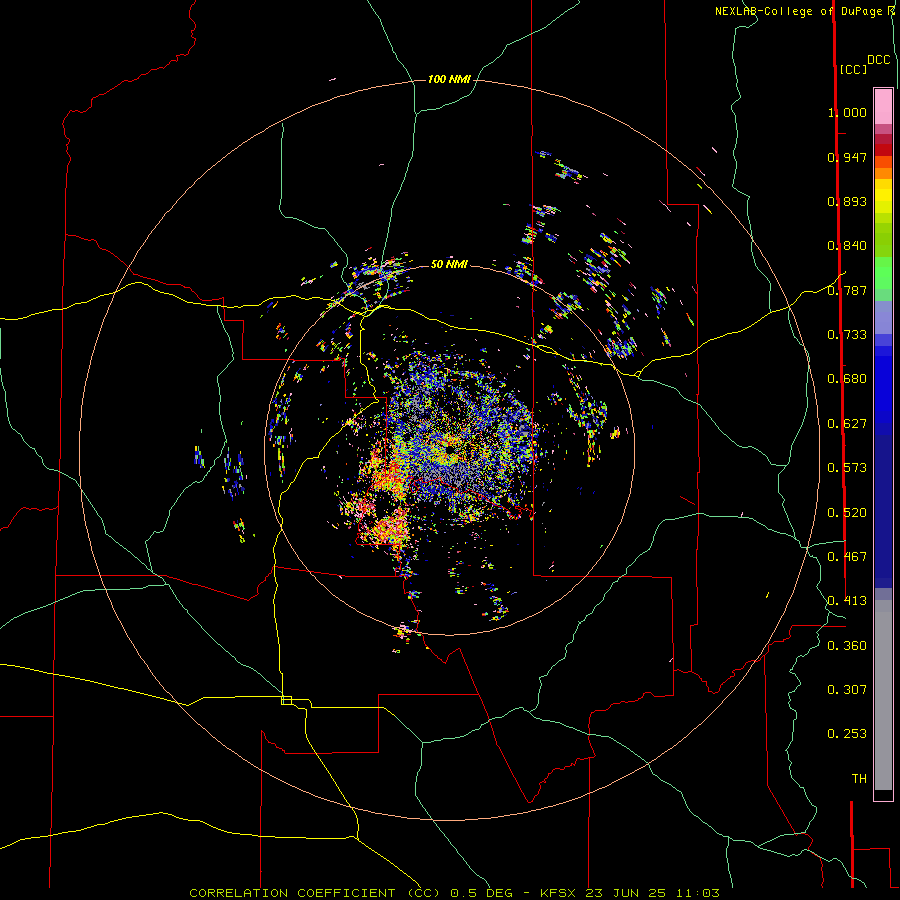Select the 0.253 scale value
The width and height of the screenshot is (900, 900).
pos(847,734)
